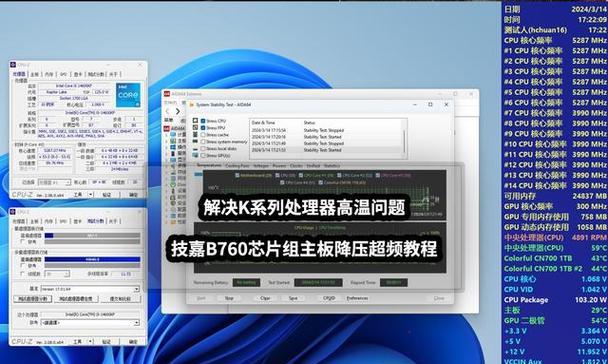The height and width of the screenshot is (364, 608).
Task: Toggle the Stress FPU checkbox
Action: (x=203, y=128)
